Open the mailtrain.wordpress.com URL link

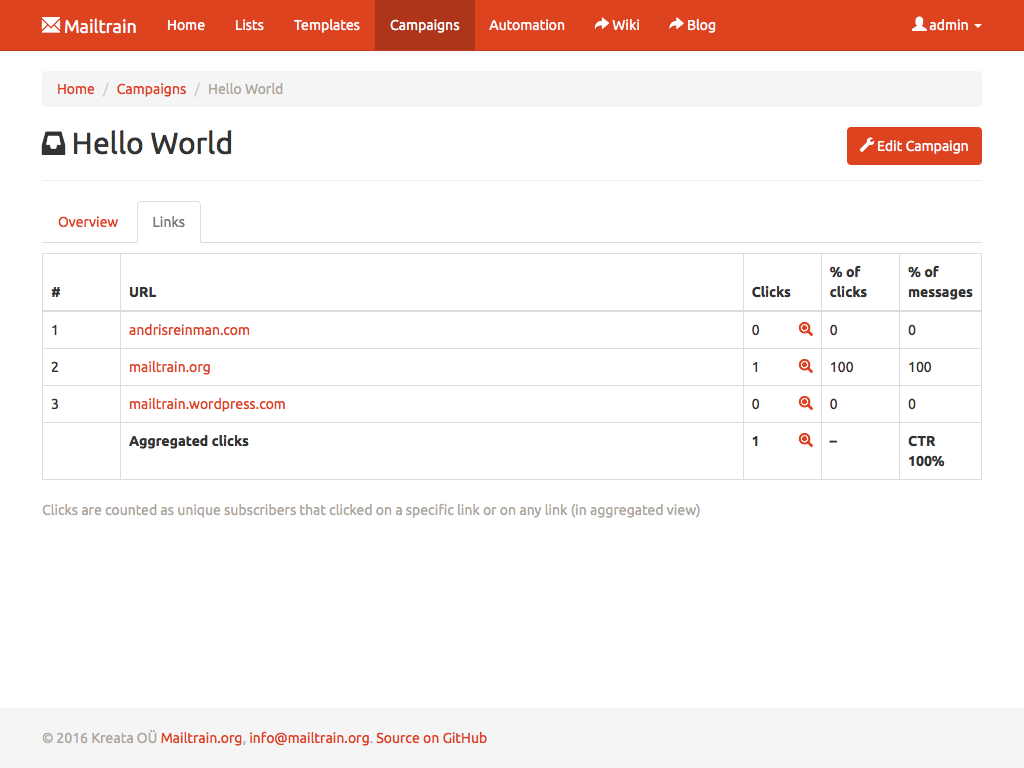click(x=207, y=404)
